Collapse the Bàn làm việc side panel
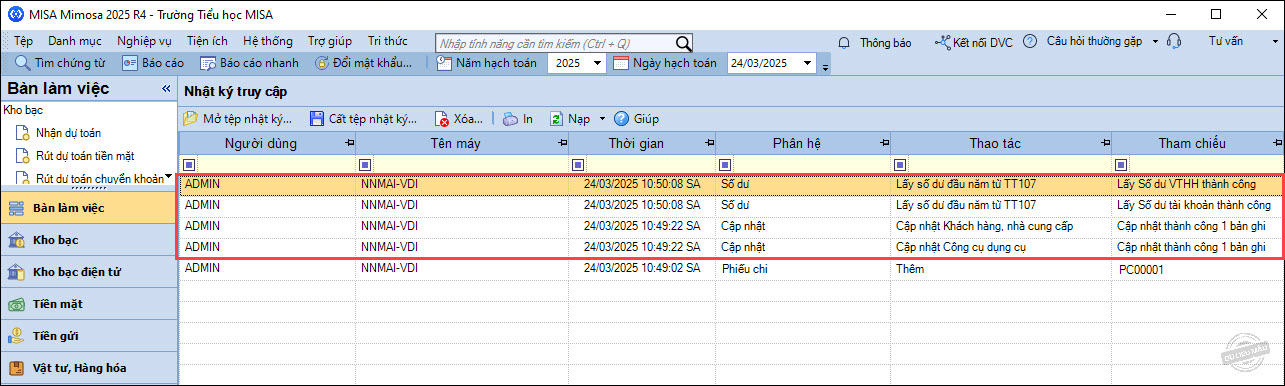 point(166,89)
